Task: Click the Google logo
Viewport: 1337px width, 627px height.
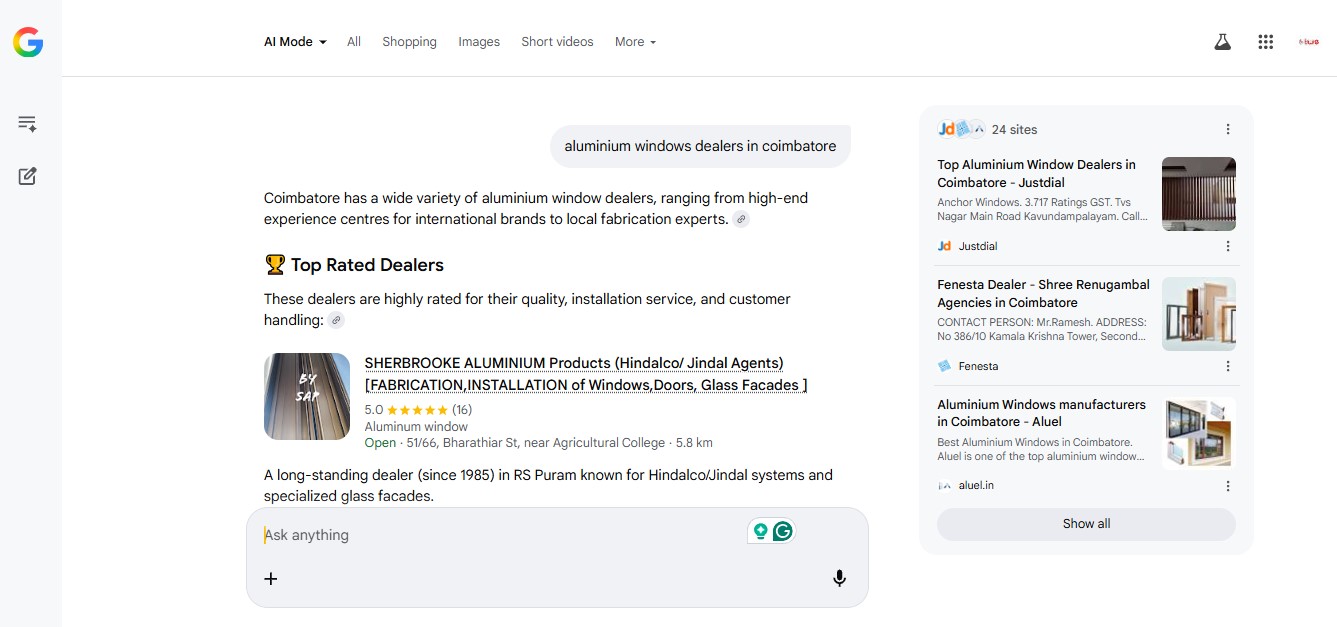Action: point(28,42)
